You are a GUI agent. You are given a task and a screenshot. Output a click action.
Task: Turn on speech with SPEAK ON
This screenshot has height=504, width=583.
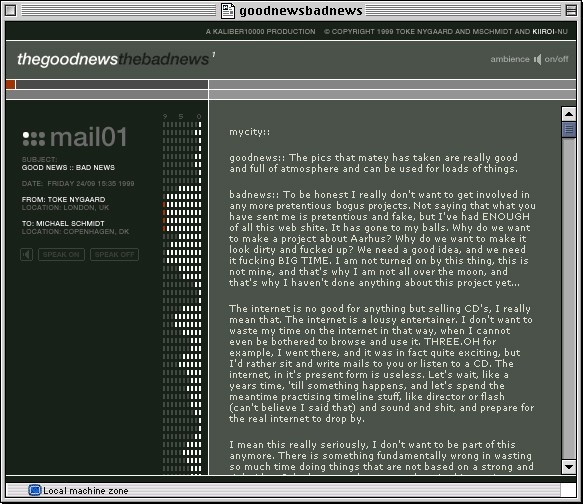click(x=61, y=255)
